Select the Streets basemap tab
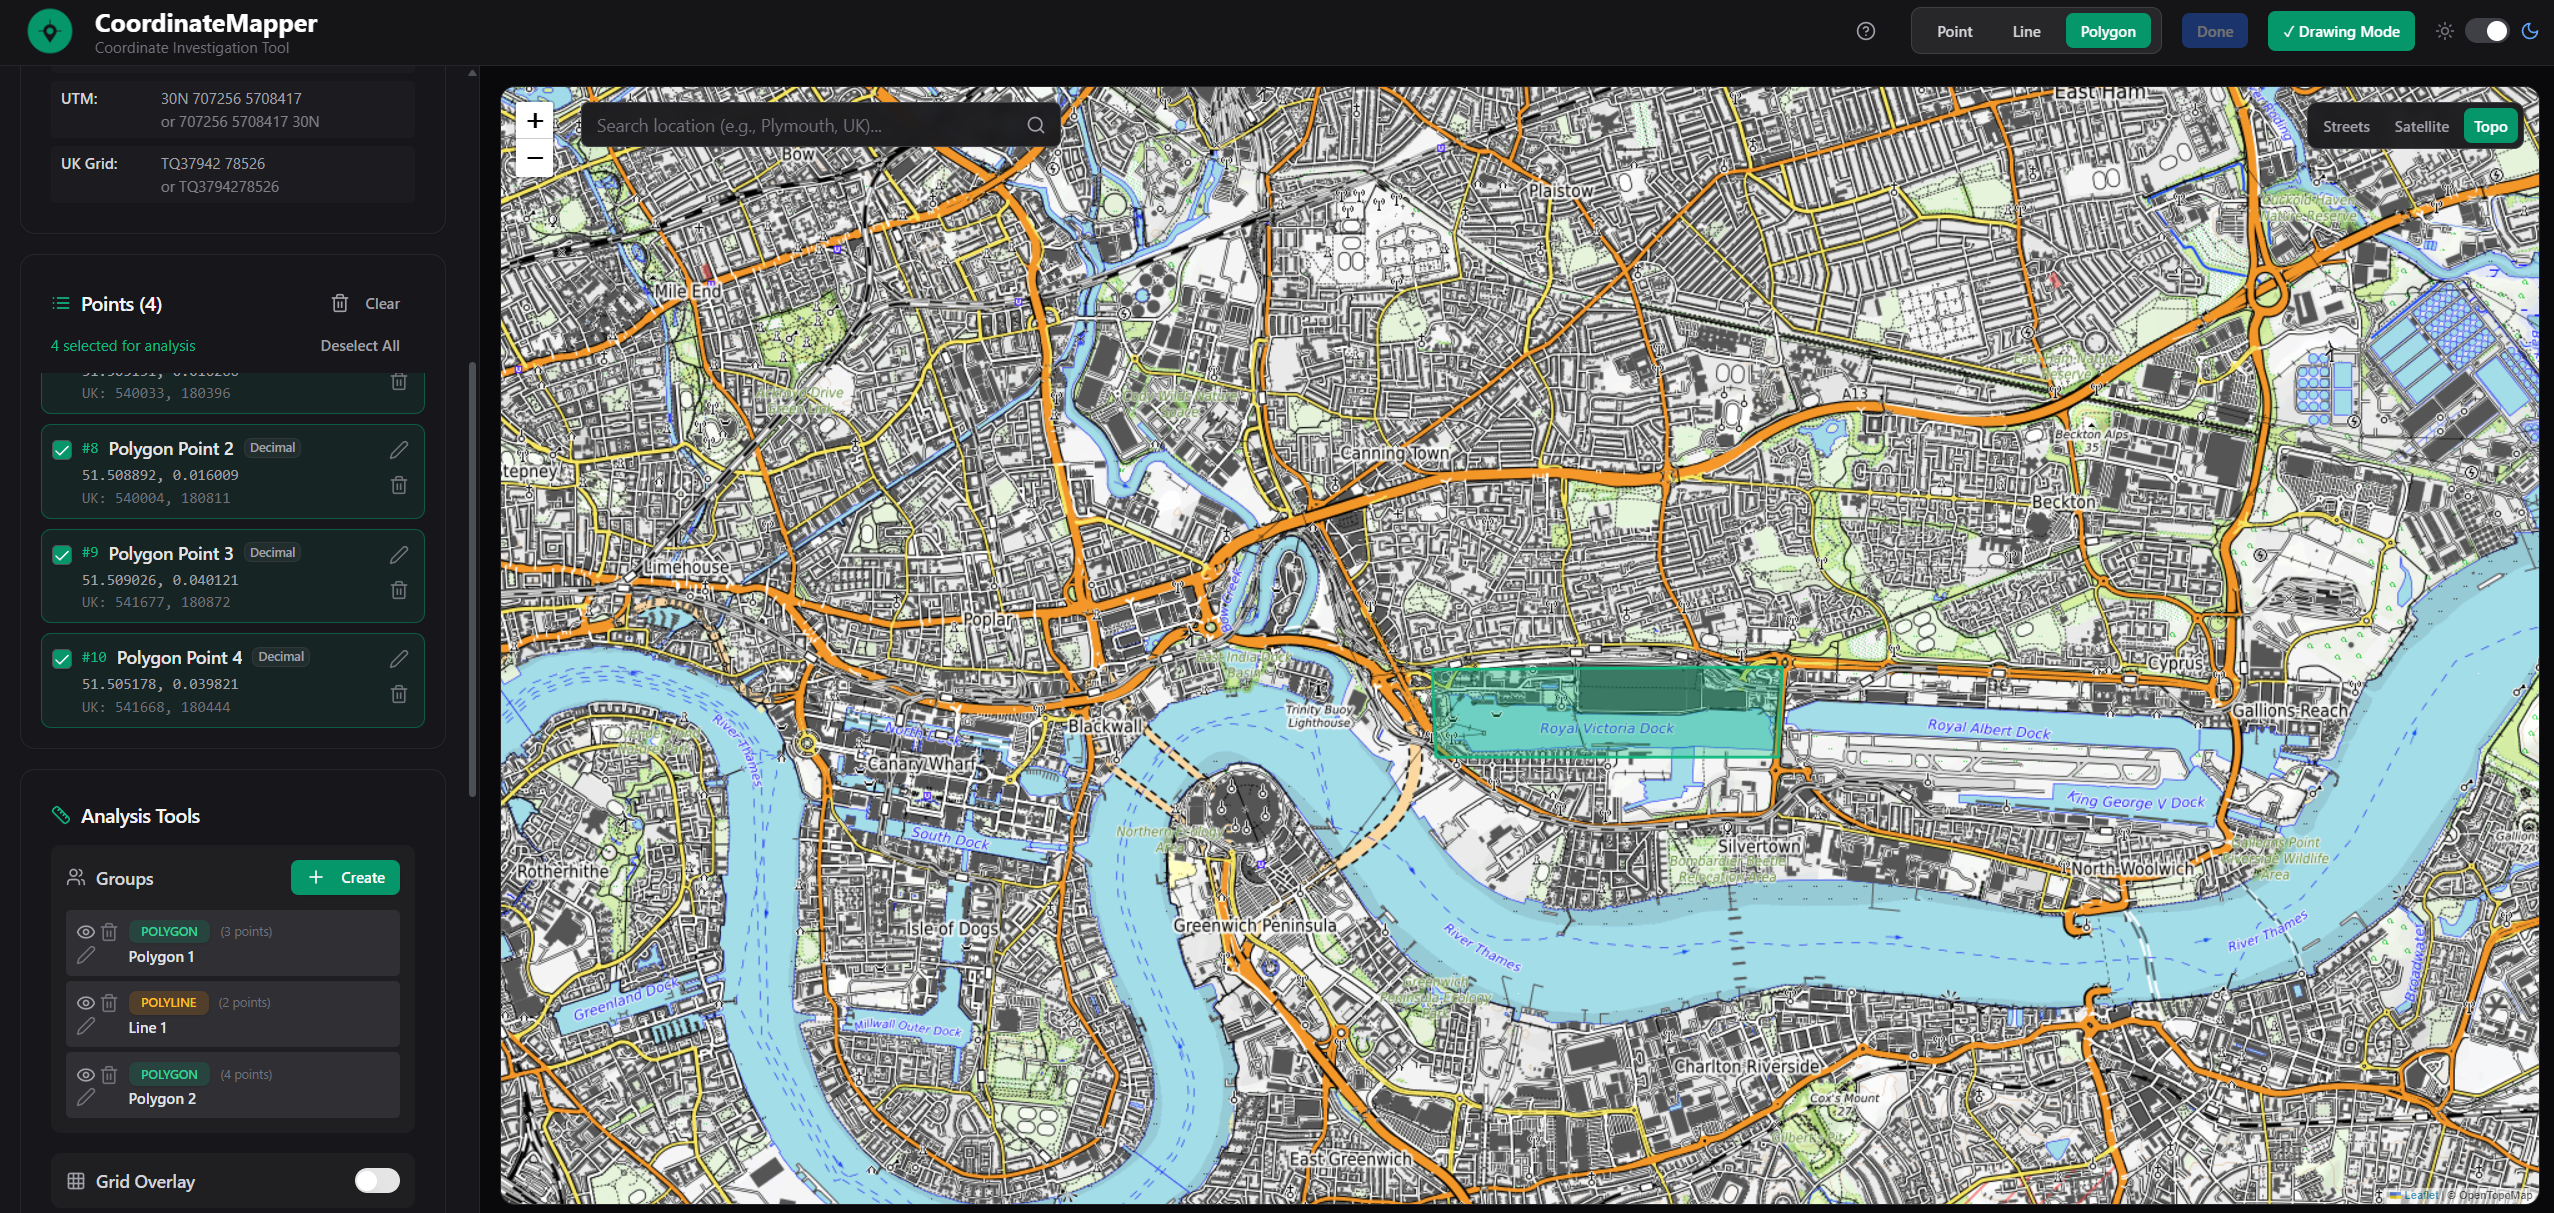 pyautogui.click(x=2345, y=125)
